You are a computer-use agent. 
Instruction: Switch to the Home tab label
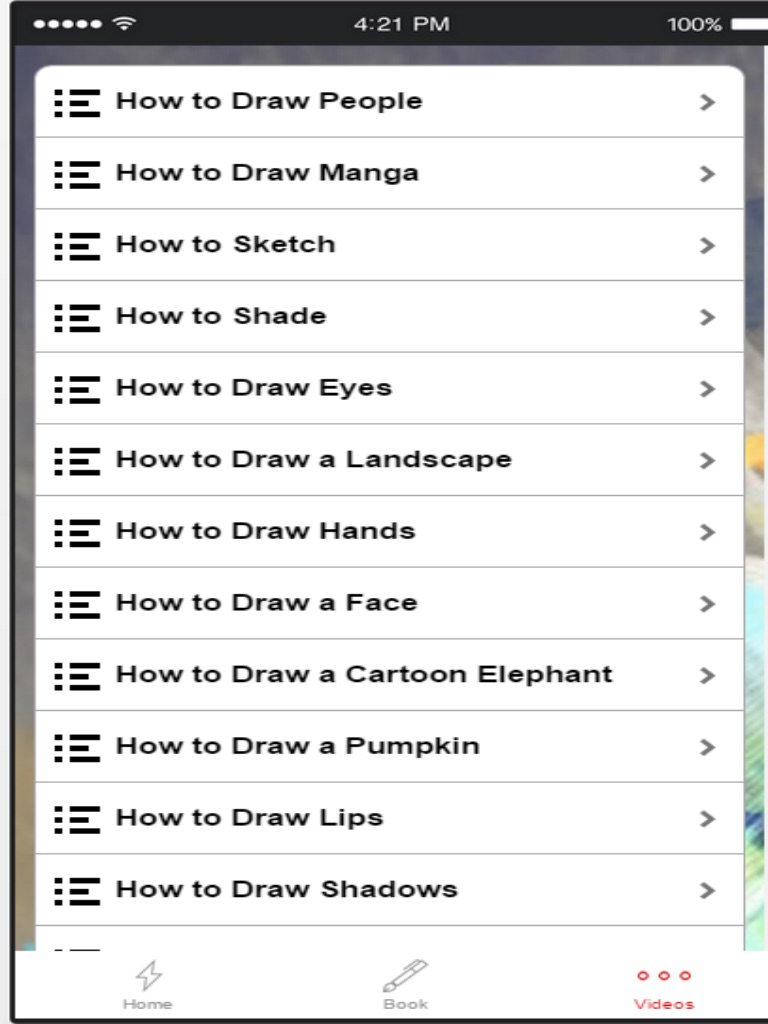[148, 1004]
